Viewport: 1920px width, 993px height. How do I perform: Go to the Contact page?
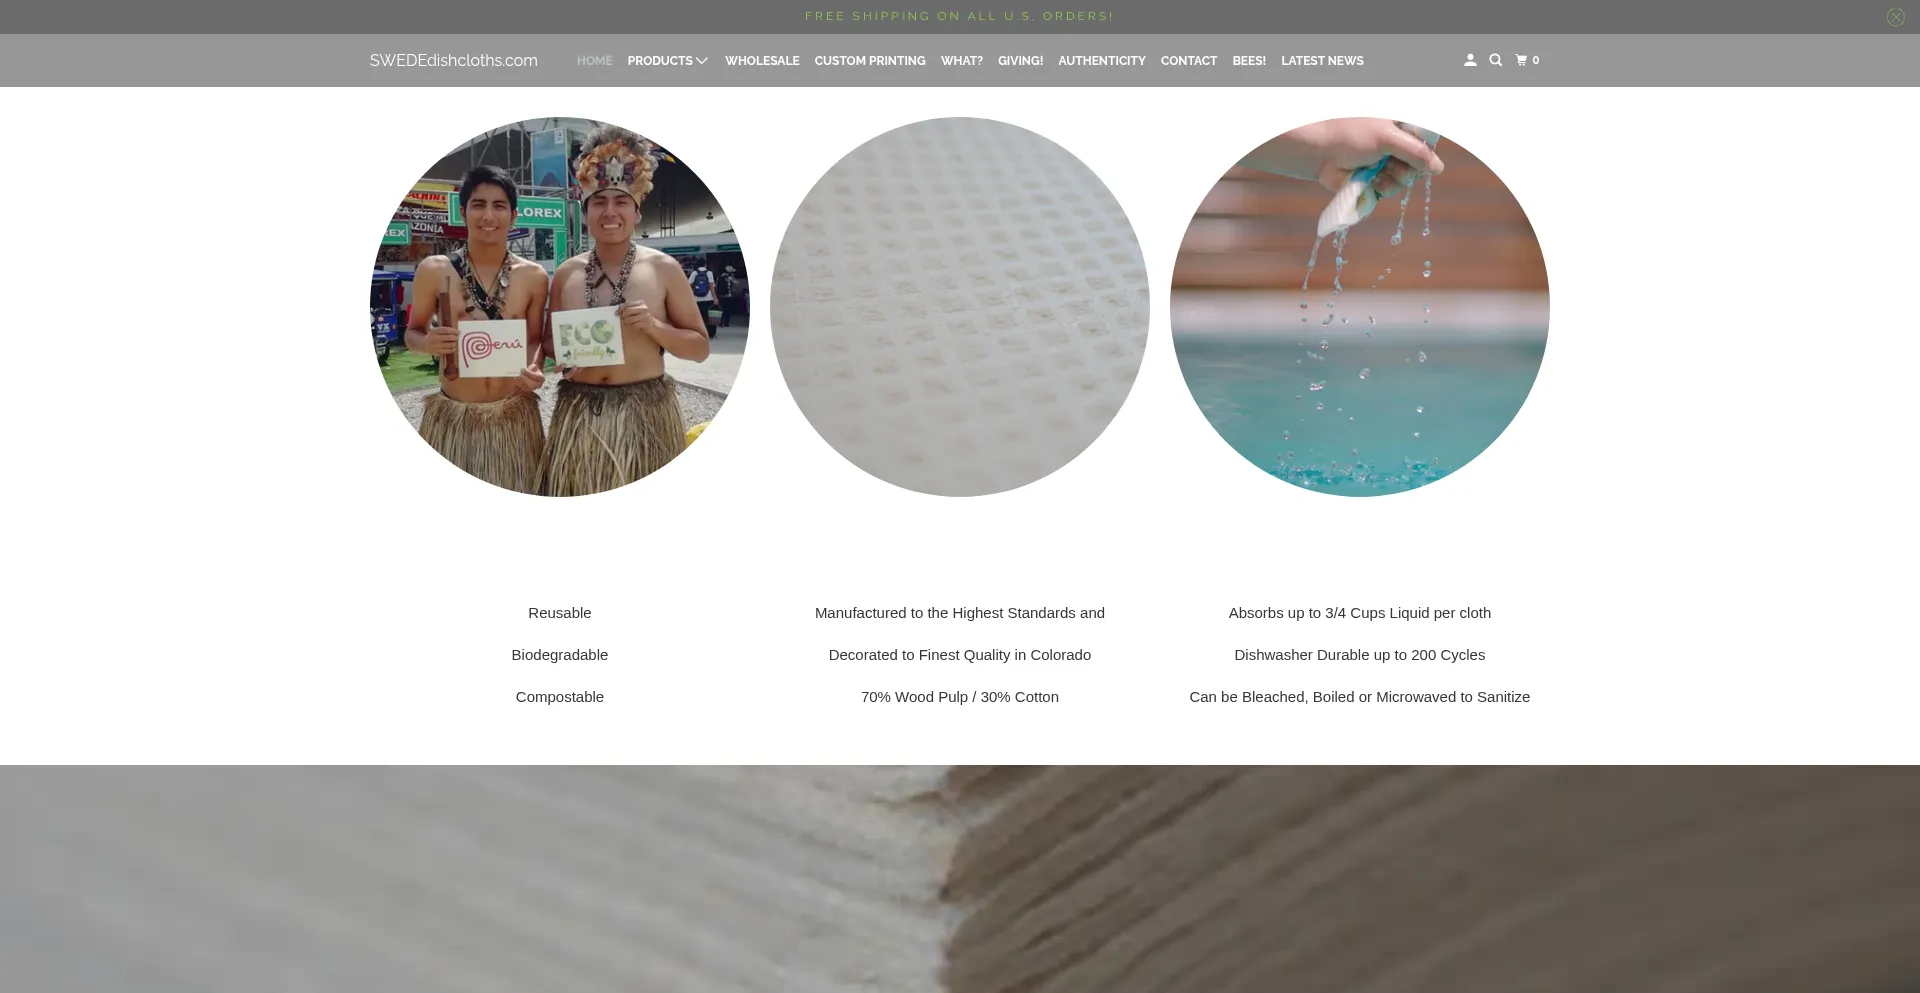(1188, 61)
